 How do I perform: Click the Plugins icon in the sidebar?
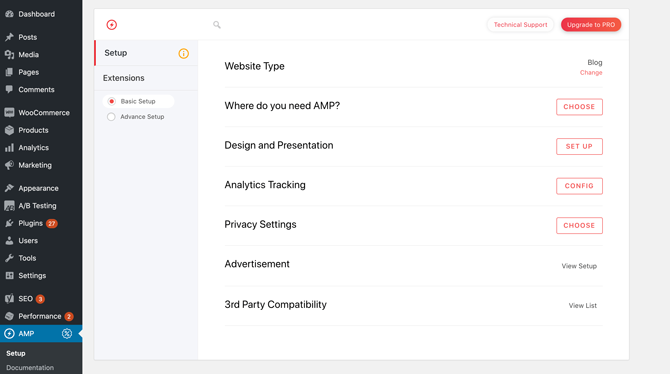coord(9,223)
